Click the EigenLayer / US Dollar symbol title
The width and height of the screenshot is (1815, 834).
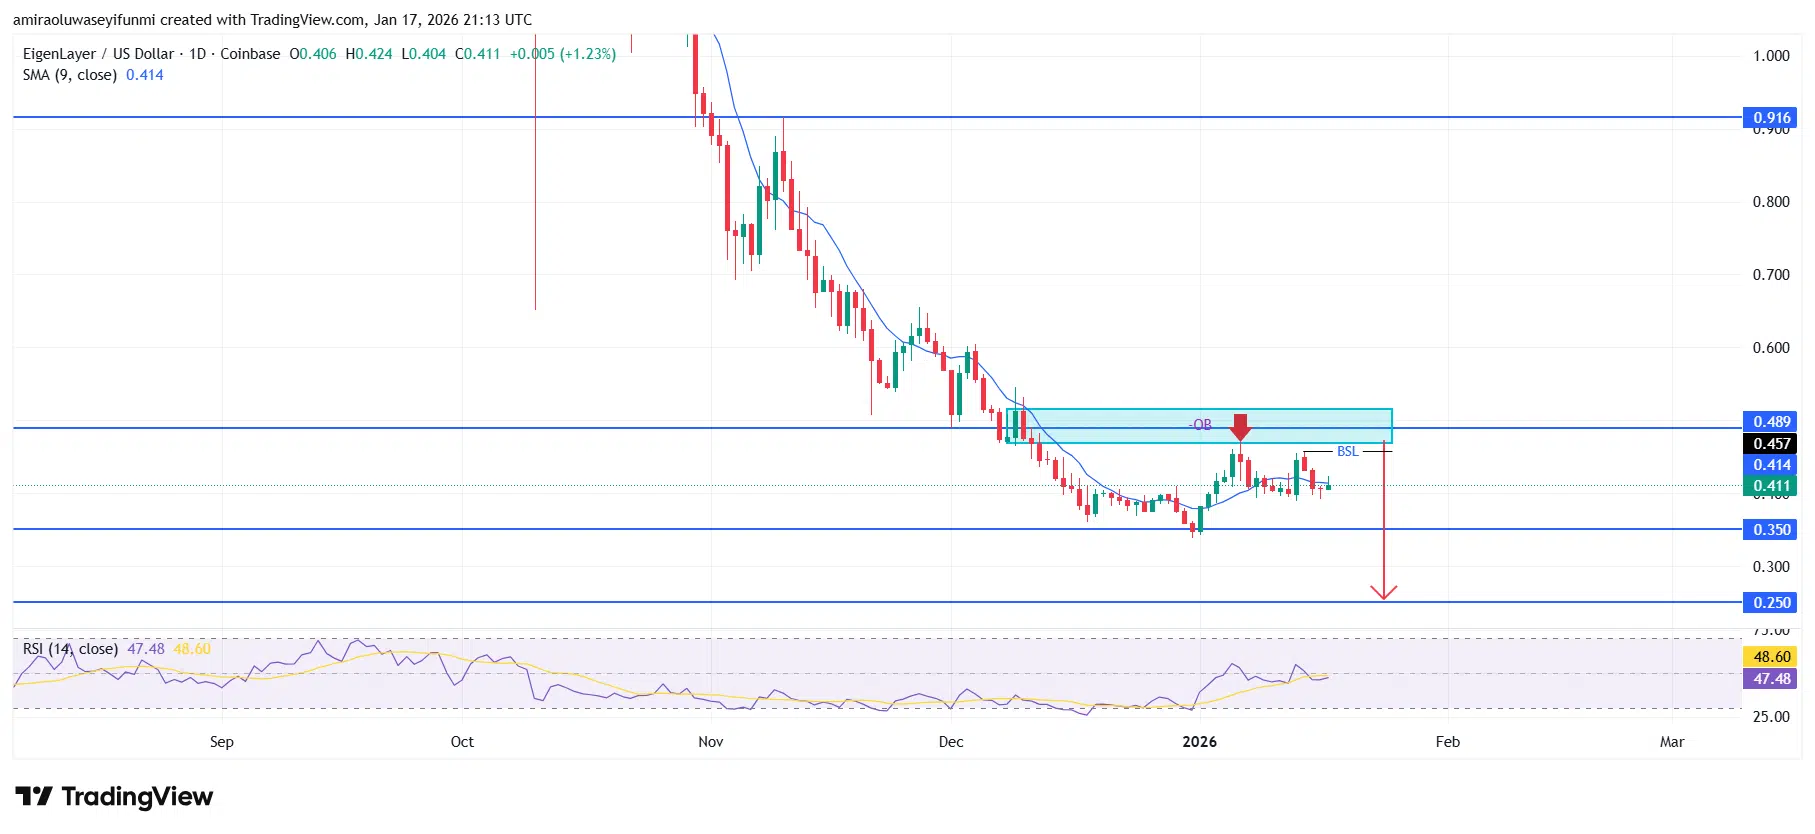pyautogui.click(x=98, y=54)
